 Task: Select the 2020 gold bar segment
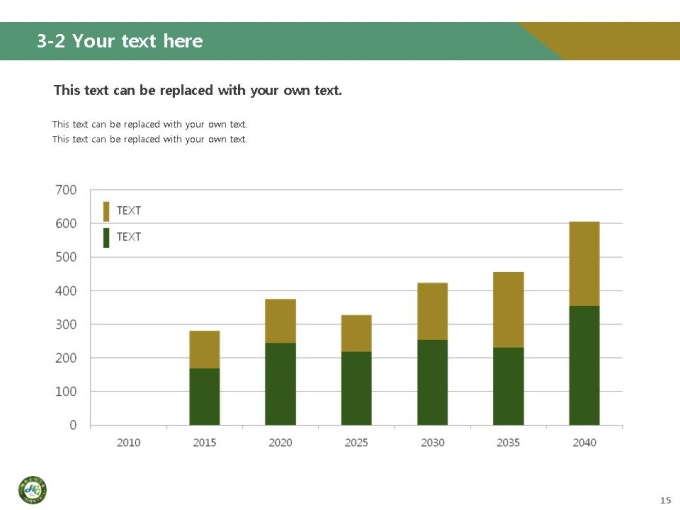coord(281,321)
